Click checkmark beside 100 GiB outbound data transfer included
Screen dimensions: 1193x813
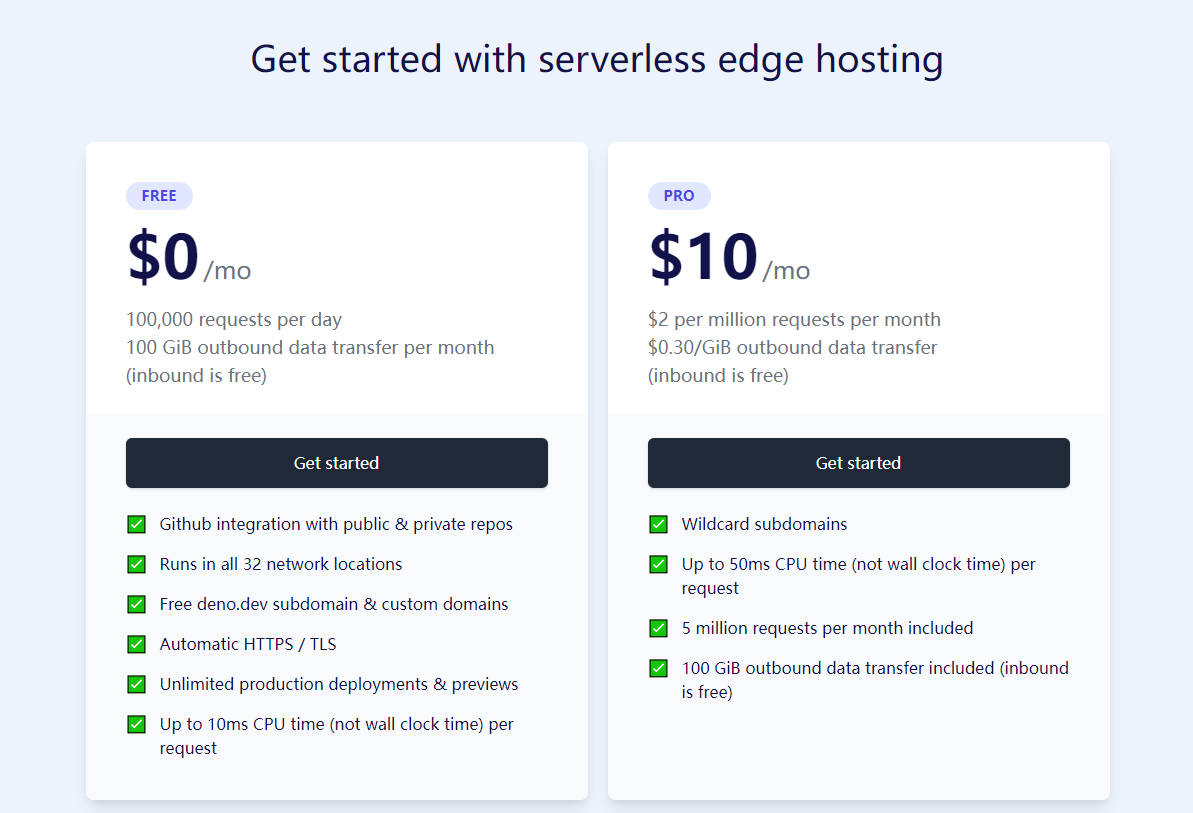click(x=659, y=668)
